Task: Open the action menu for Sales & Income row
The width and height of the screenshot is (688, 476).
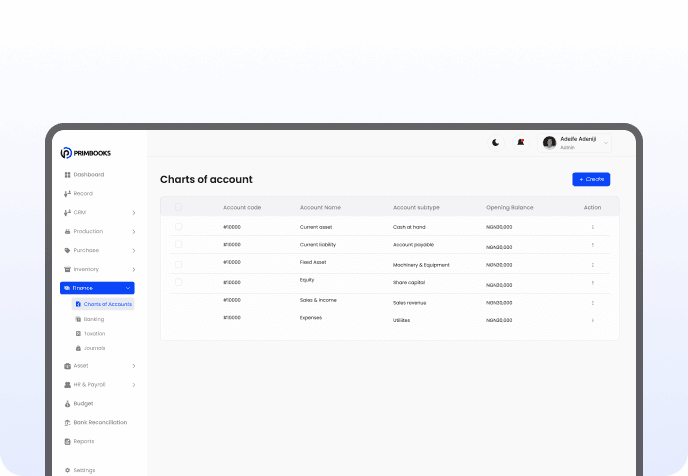Action: 592,303
